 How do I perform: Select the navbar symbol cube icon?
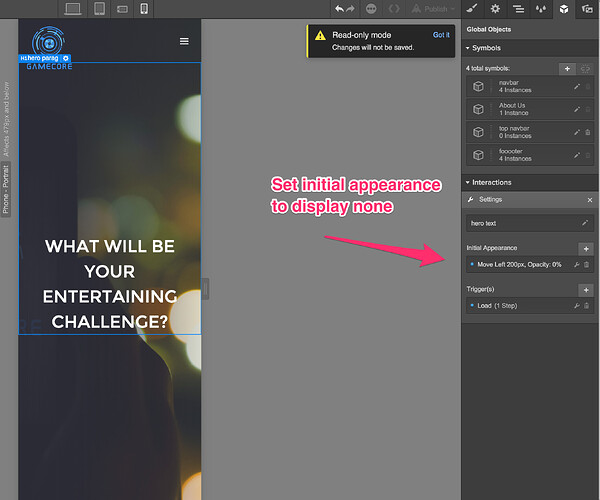click(x=478, y=86)
